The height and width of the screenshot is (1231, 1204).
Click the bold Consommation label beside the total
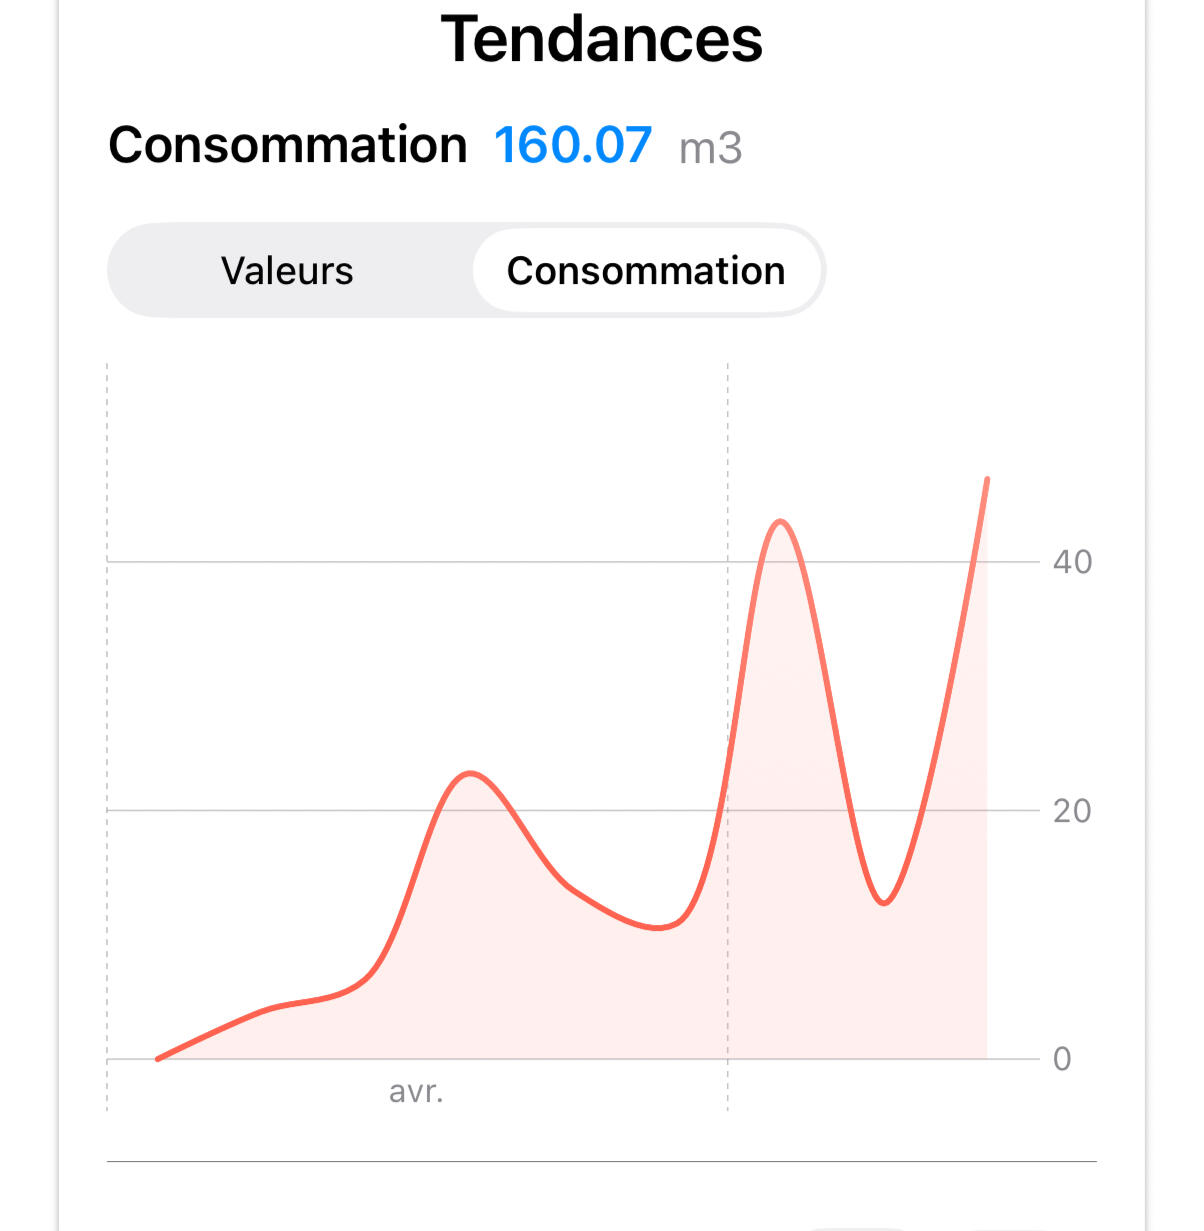288,145
